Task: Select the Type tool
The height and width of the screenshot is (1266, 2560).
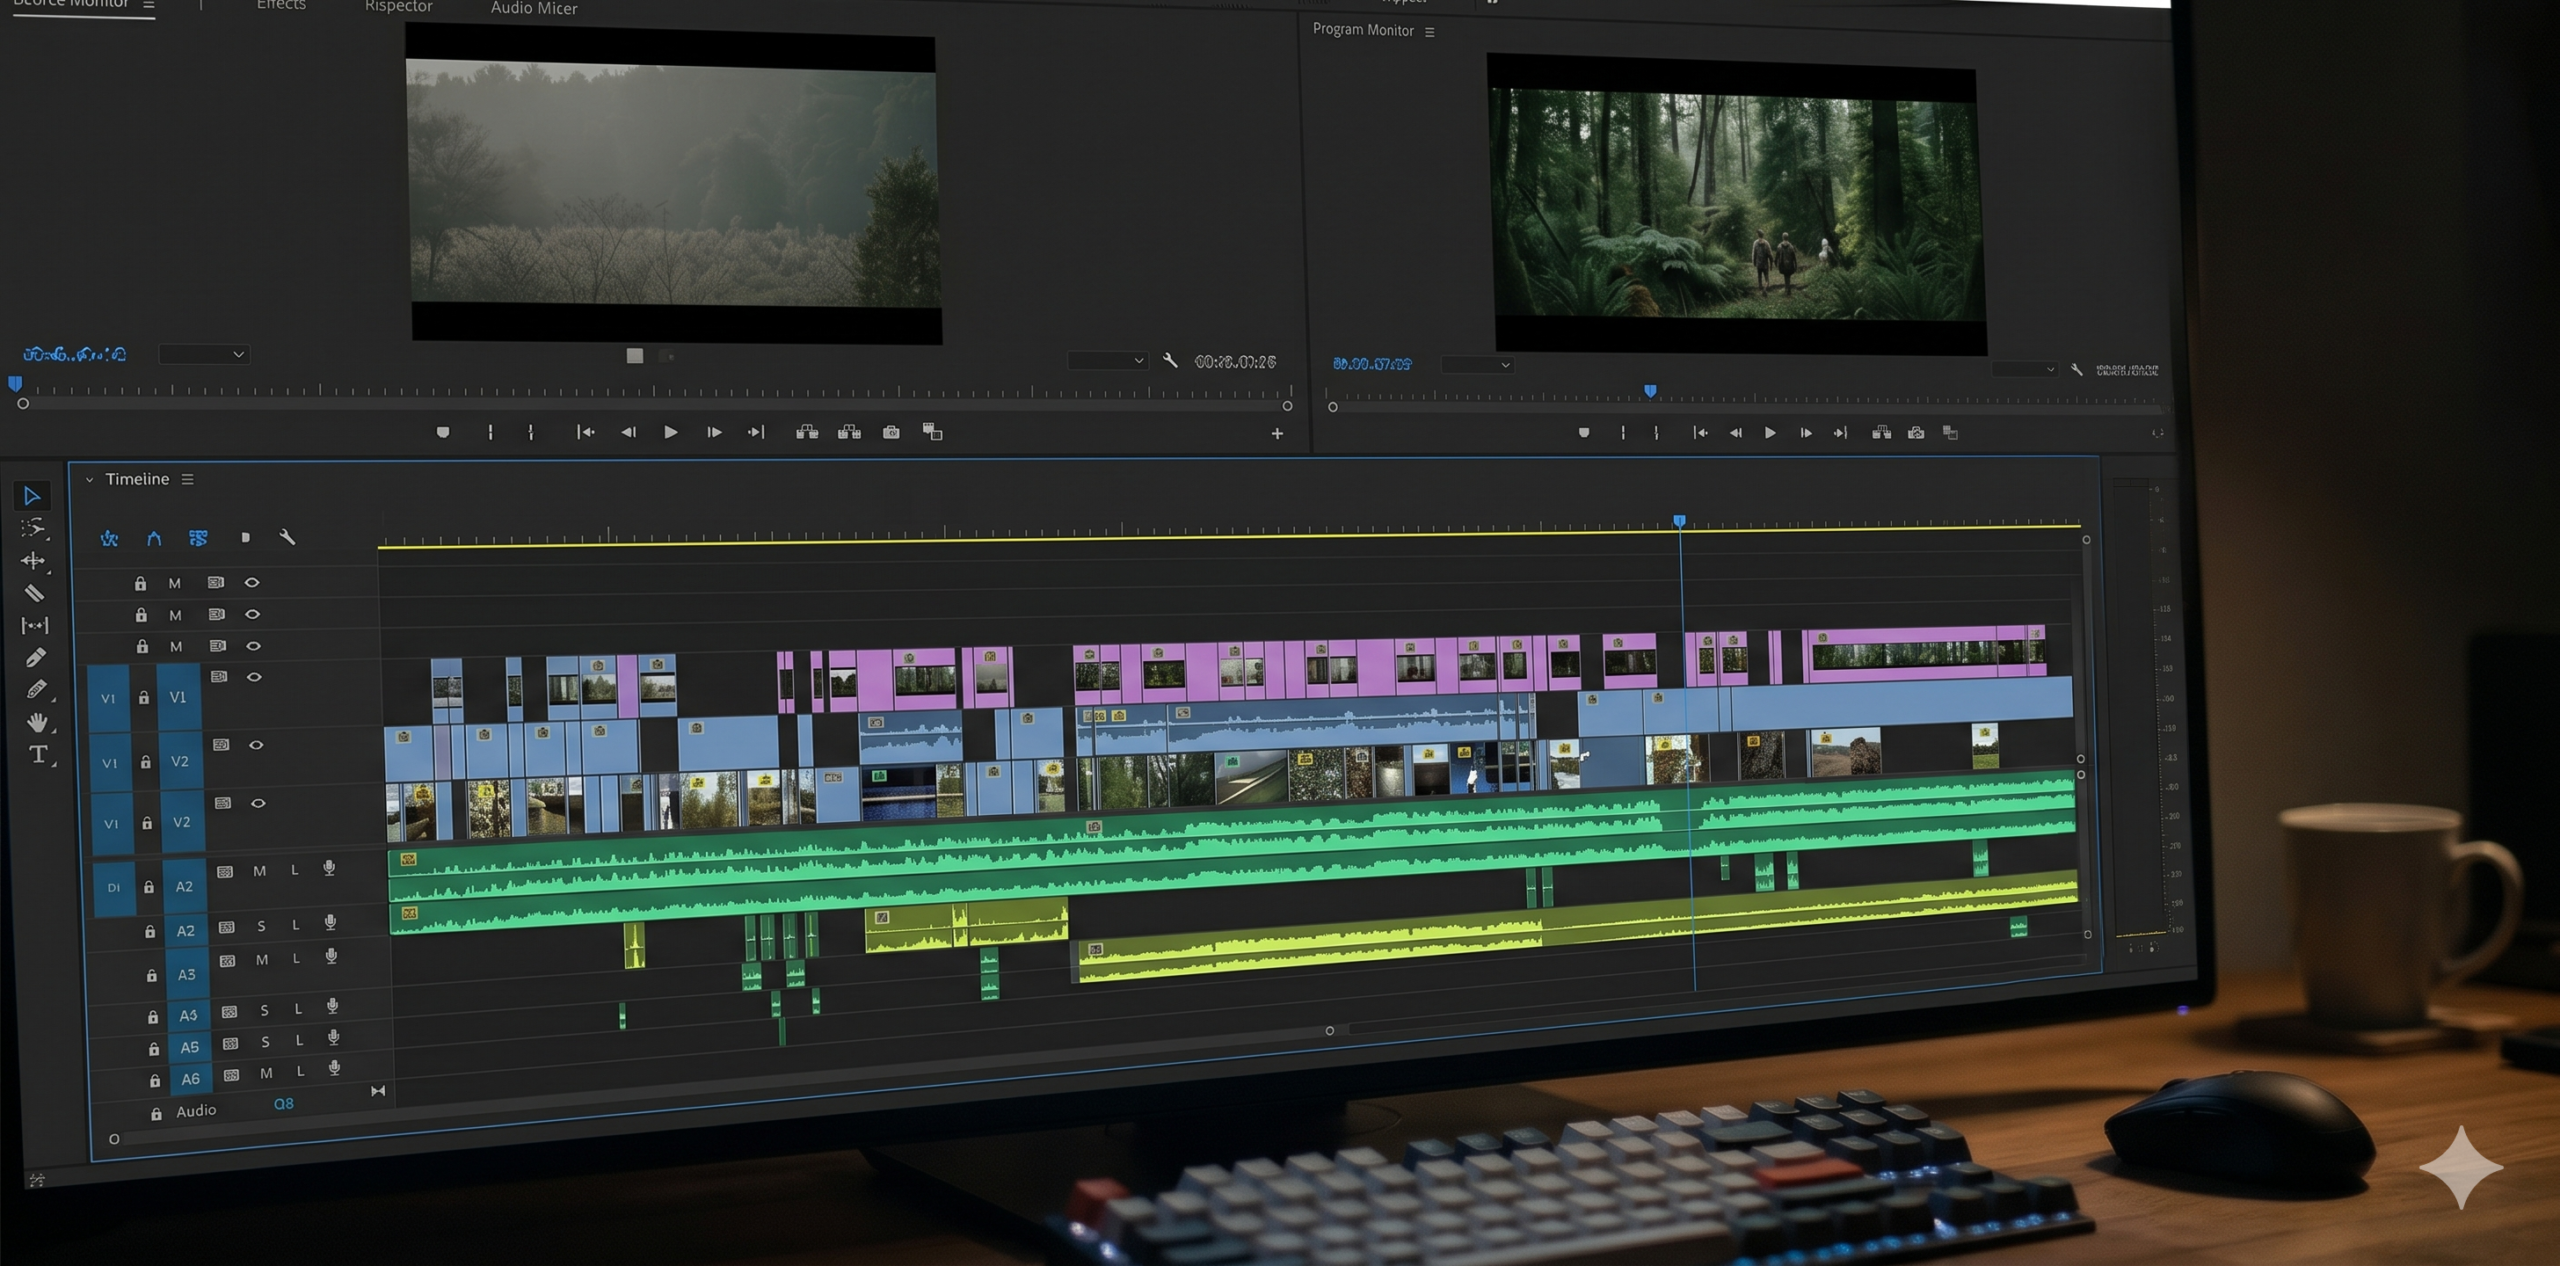Action: coord(38,755)
